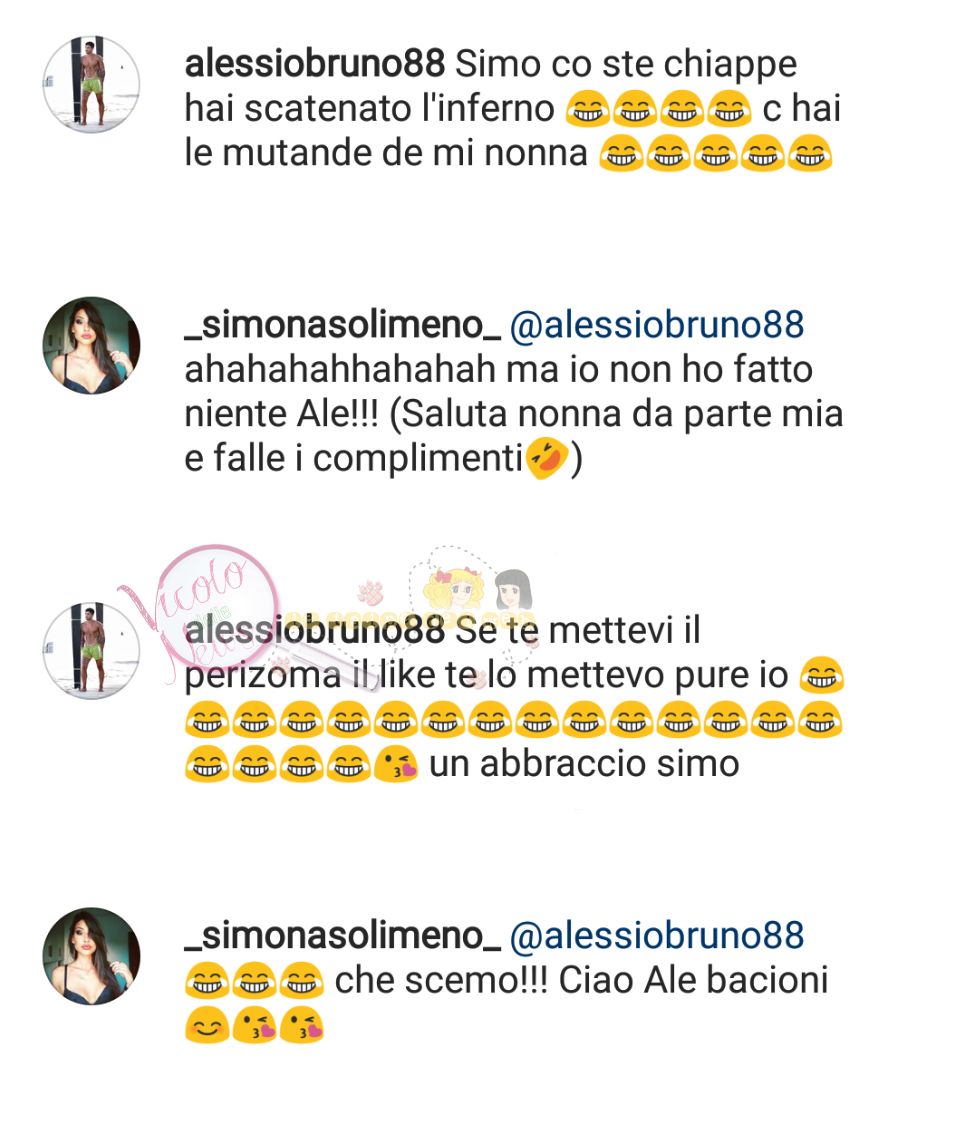
Task: Click the kiss emoji before "un abbraccio simo"
Action: (x=396, y=765)
